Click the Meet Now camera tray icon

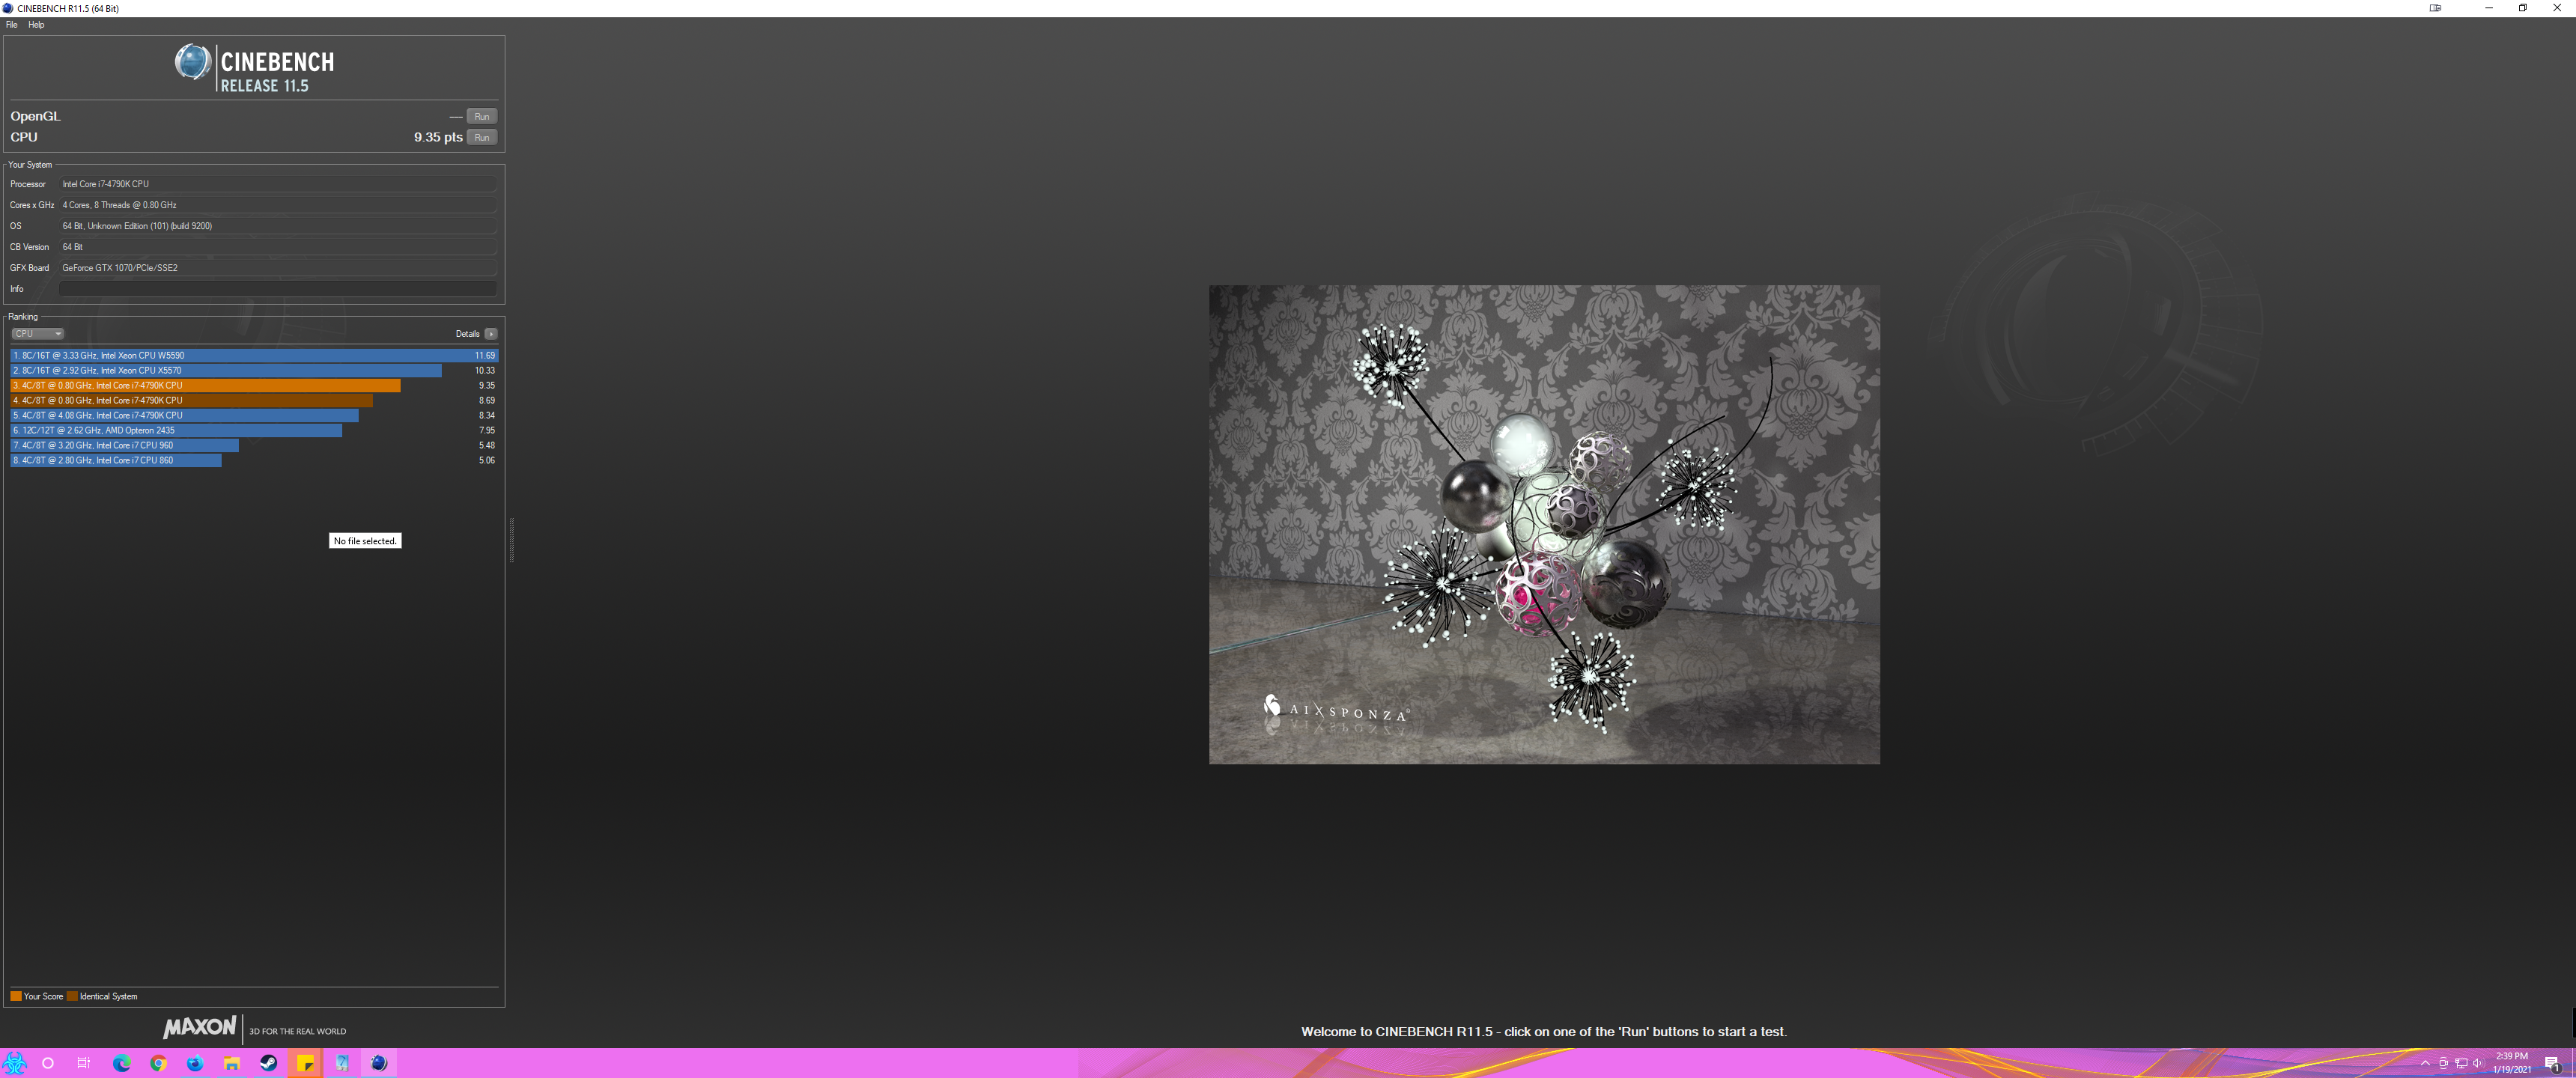coord(2443,1063)
